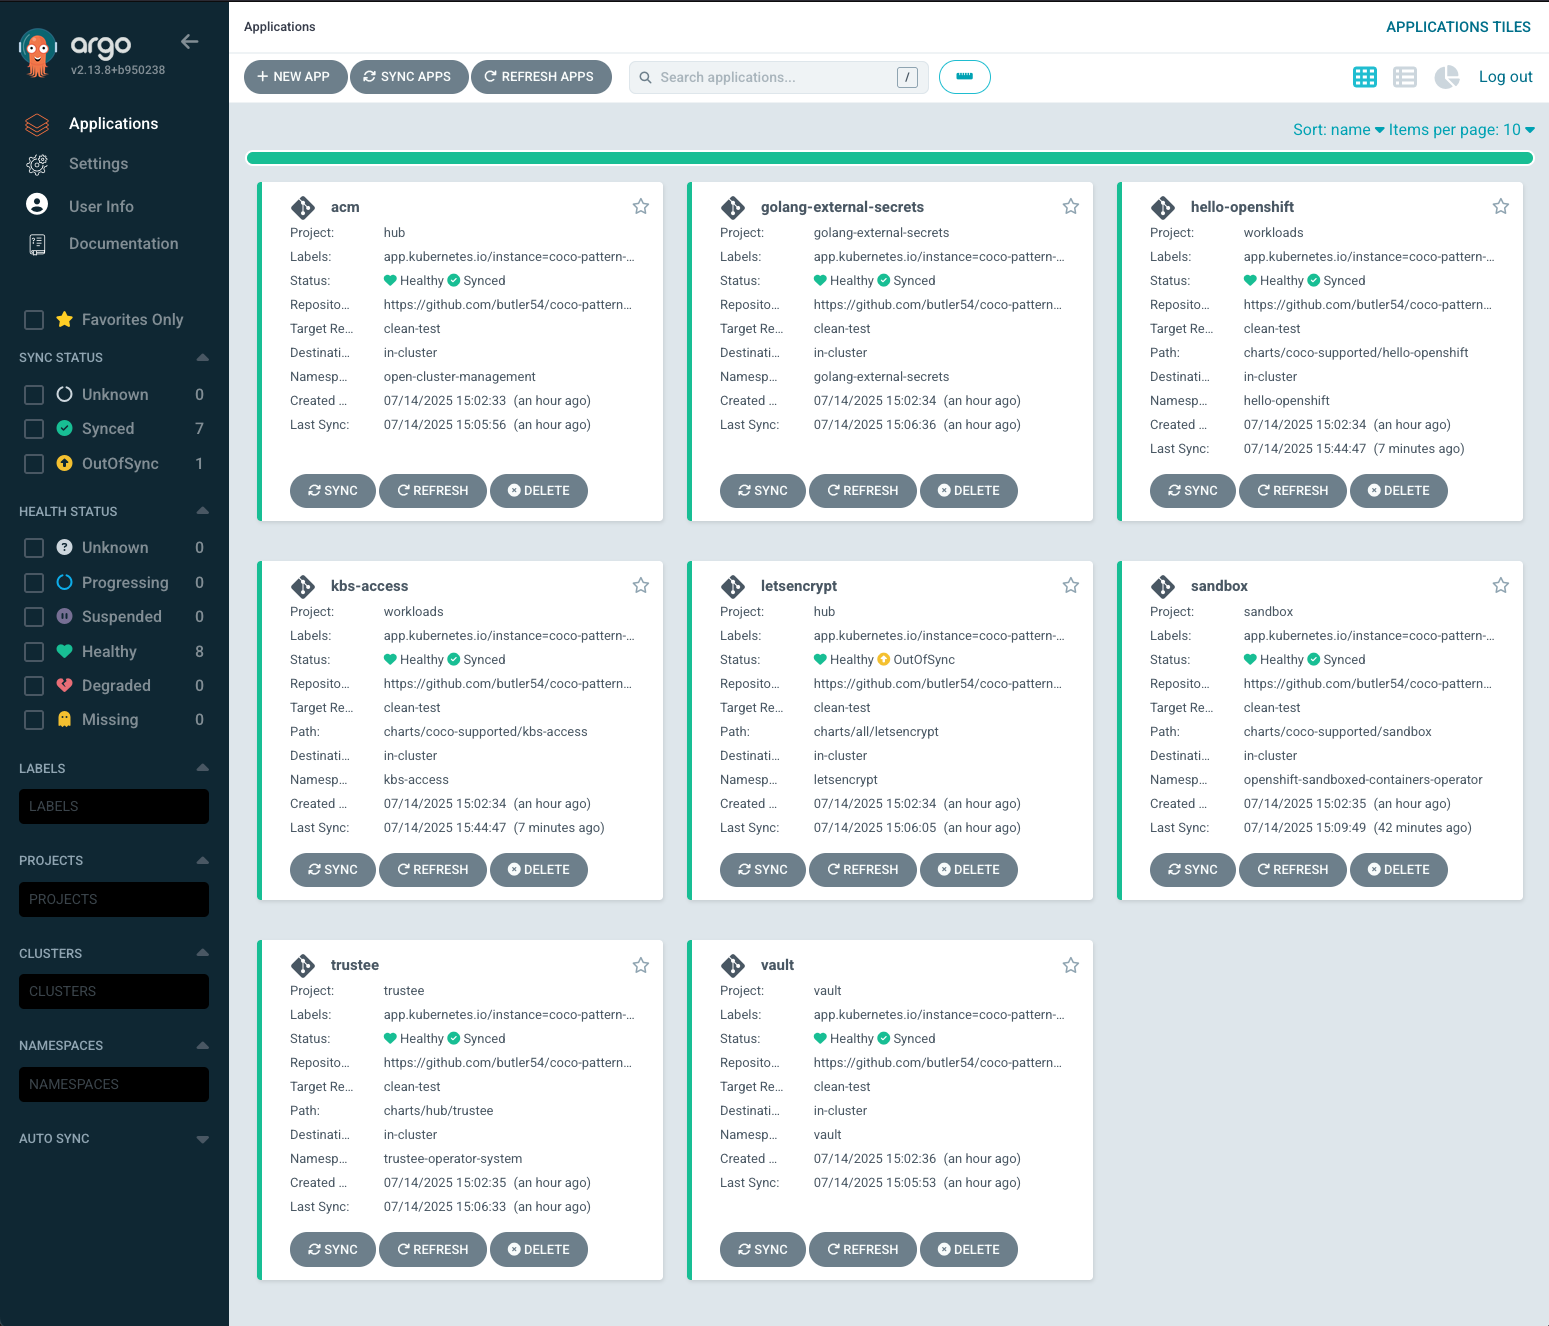The image size is (1549, 1326).
Task: Open Documentation via the sidebar icon
Action: click(37, 243)
